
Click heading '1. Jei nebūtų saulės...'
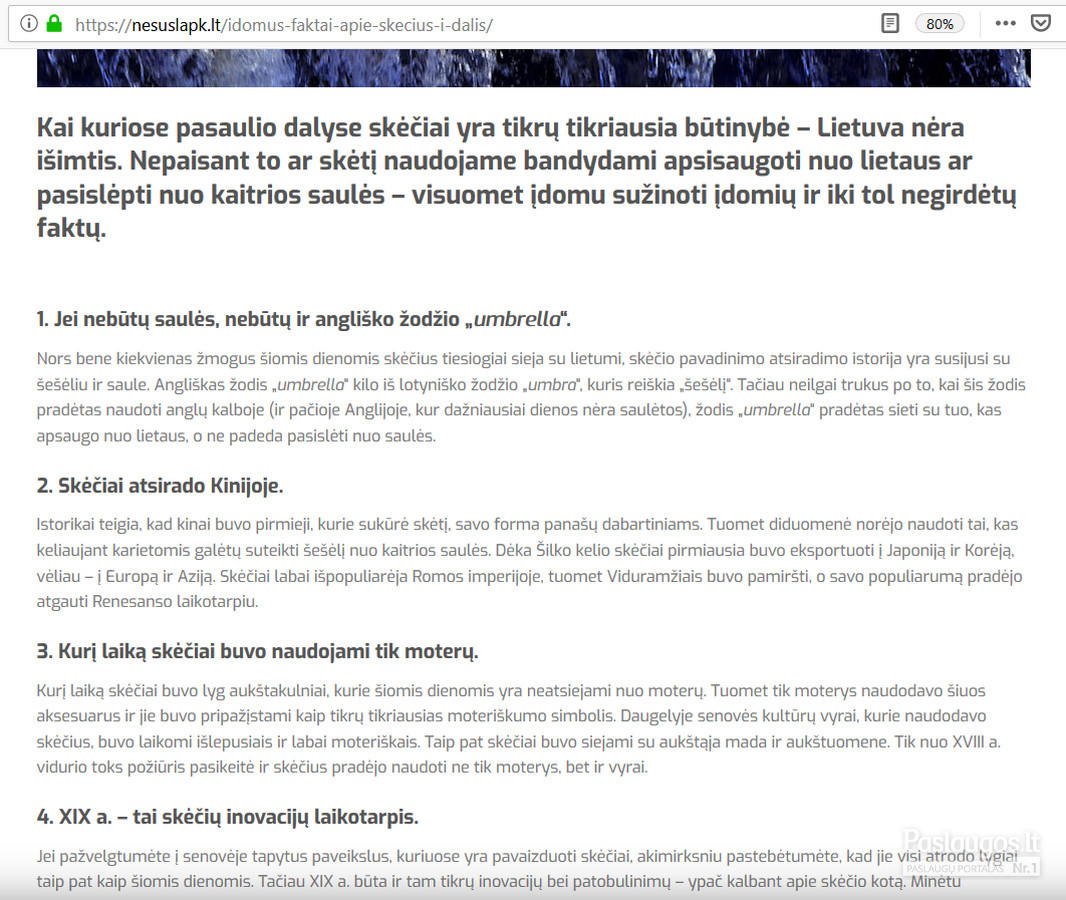pos(304,319)
